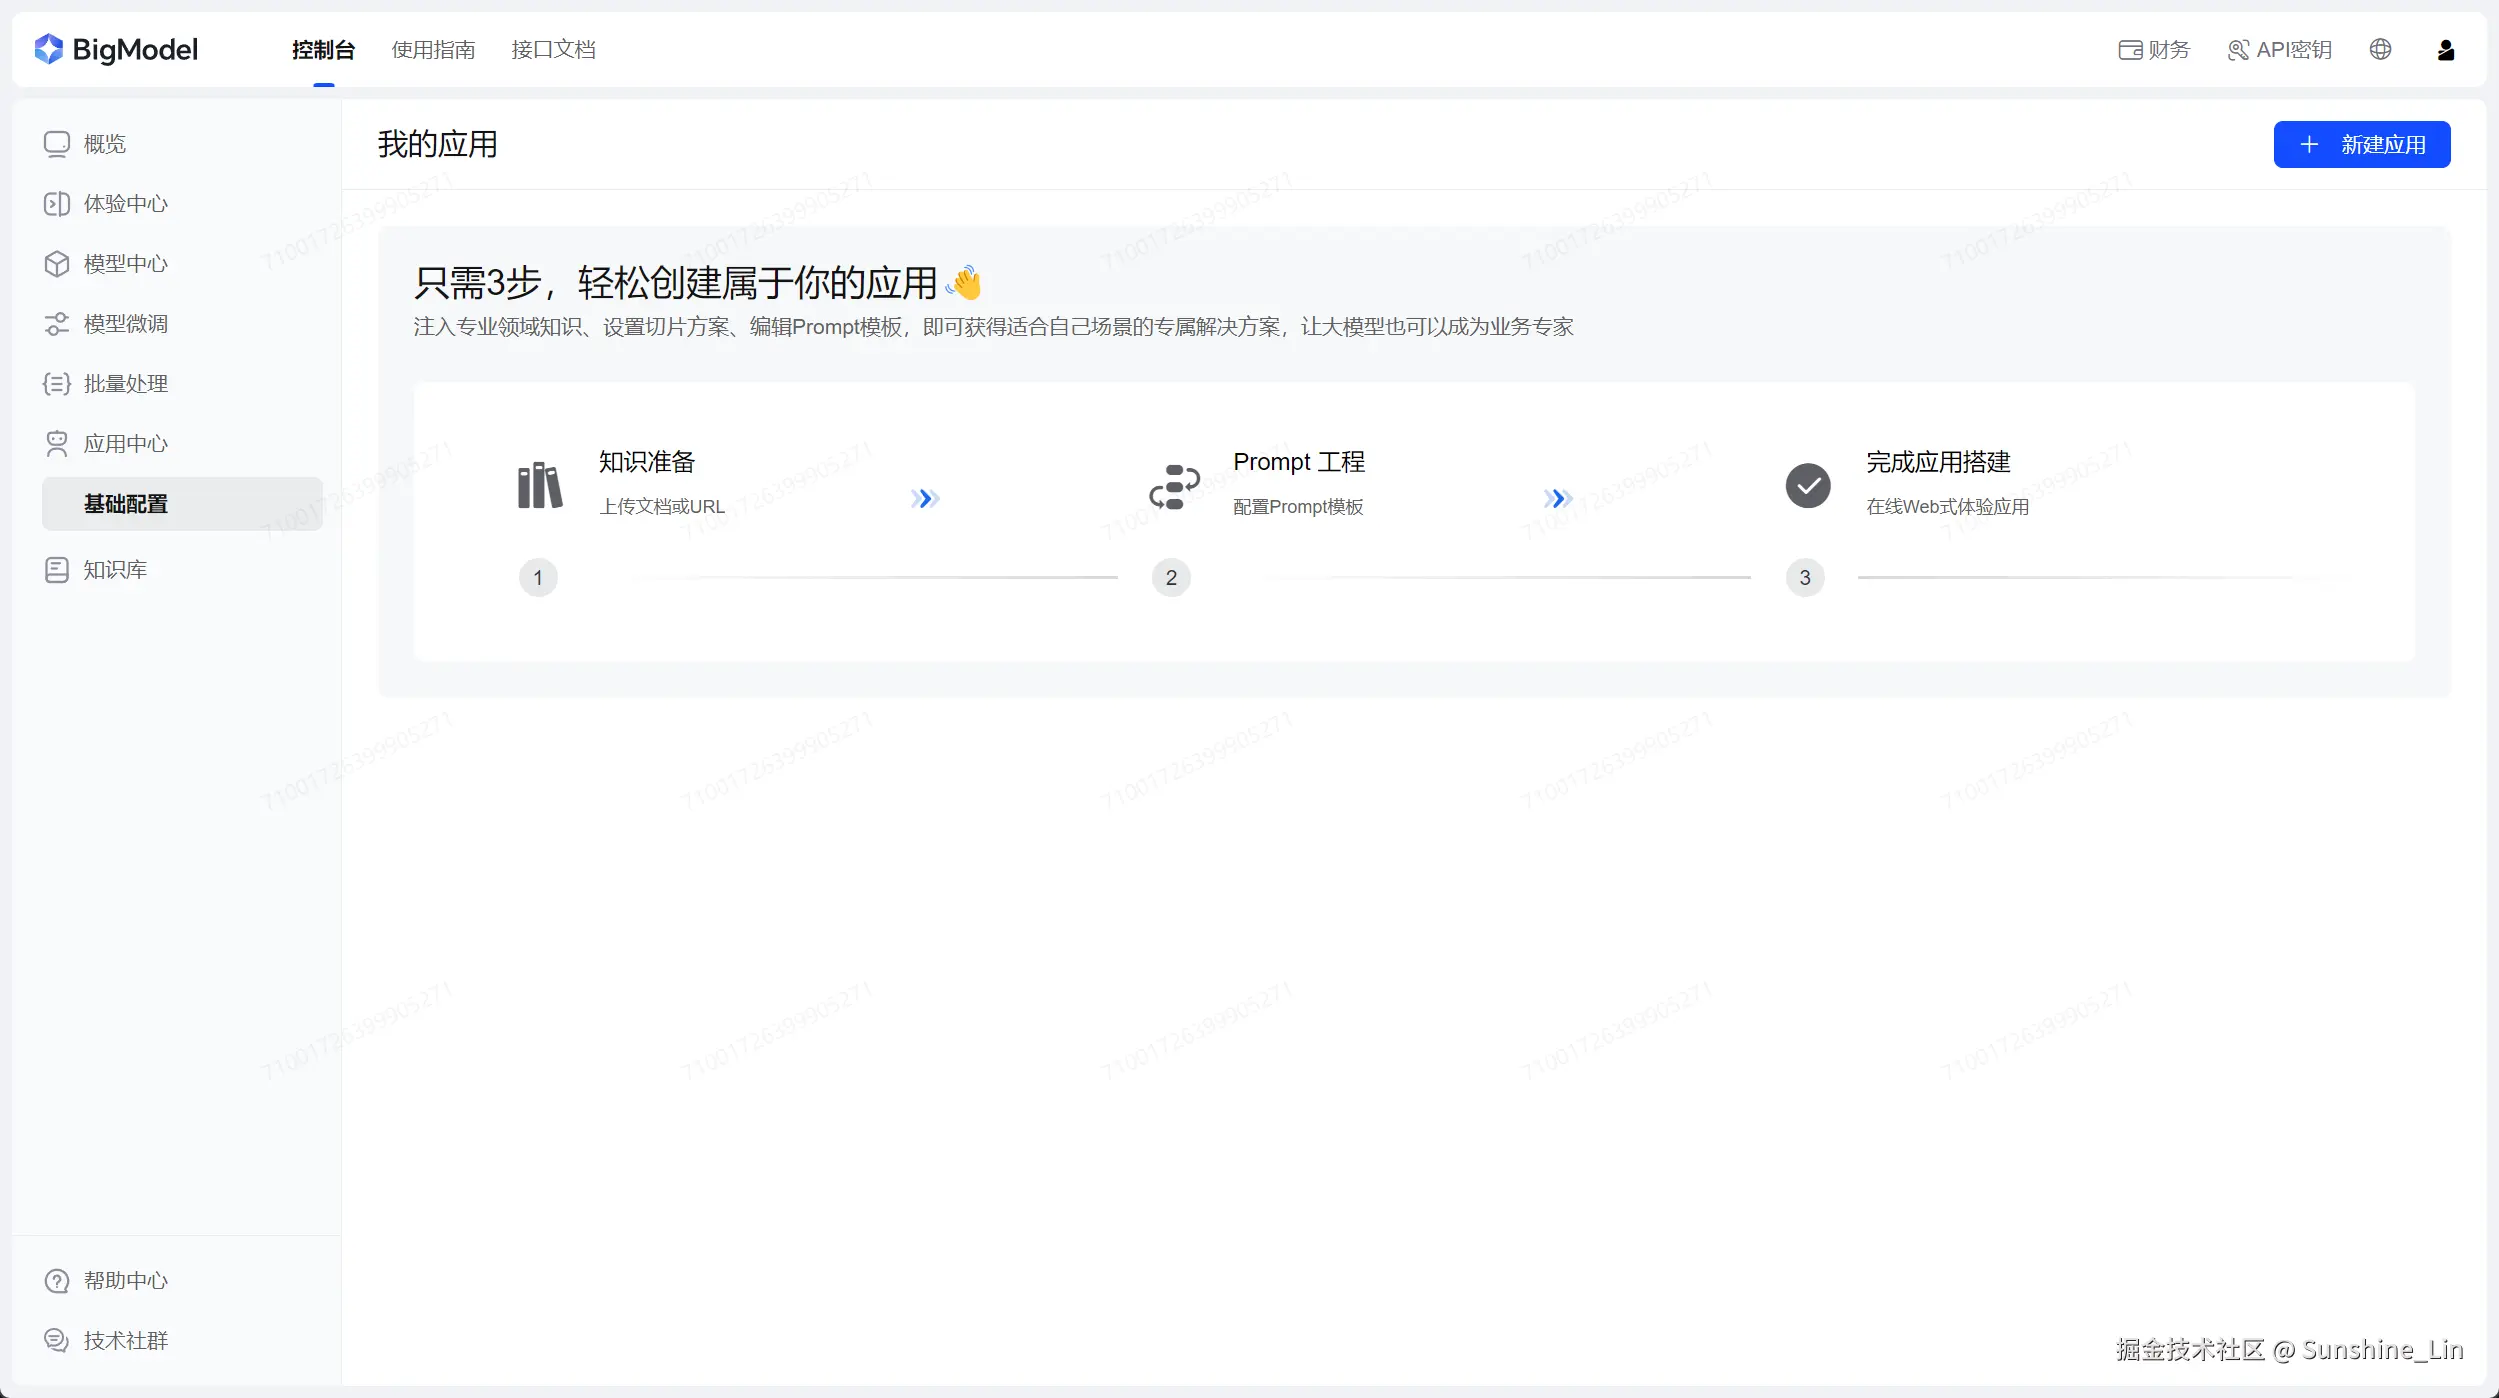Screen dimensions: 2499x1398
Task: Click the Prompt 工程 workflow icon
Action: 1173,486
